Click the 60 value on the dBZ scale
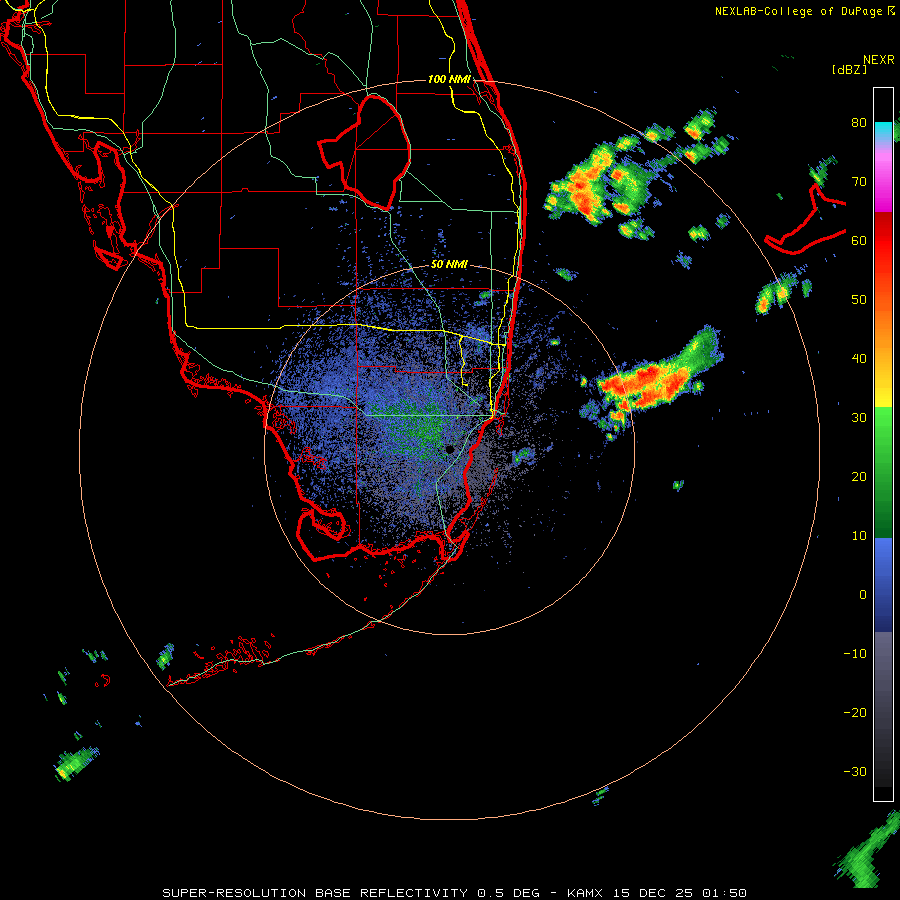 pos(859,240)
